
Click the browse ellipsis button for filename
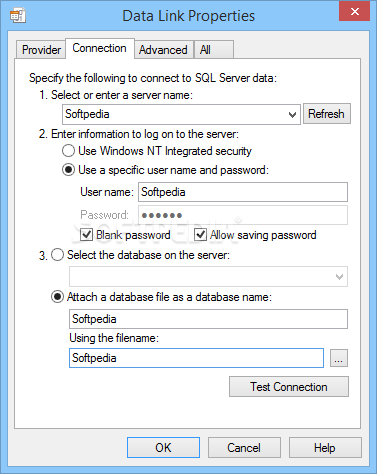tap(339, 358)
